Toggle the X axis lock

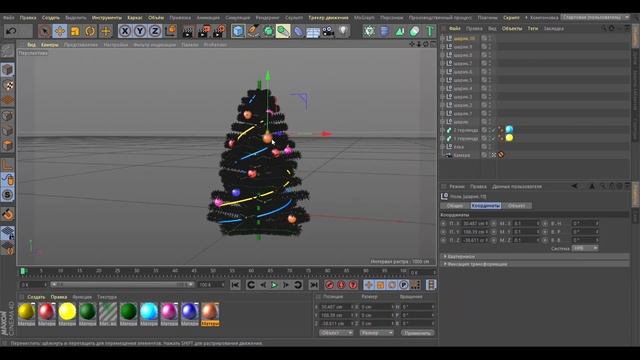(x=125, y=31)
